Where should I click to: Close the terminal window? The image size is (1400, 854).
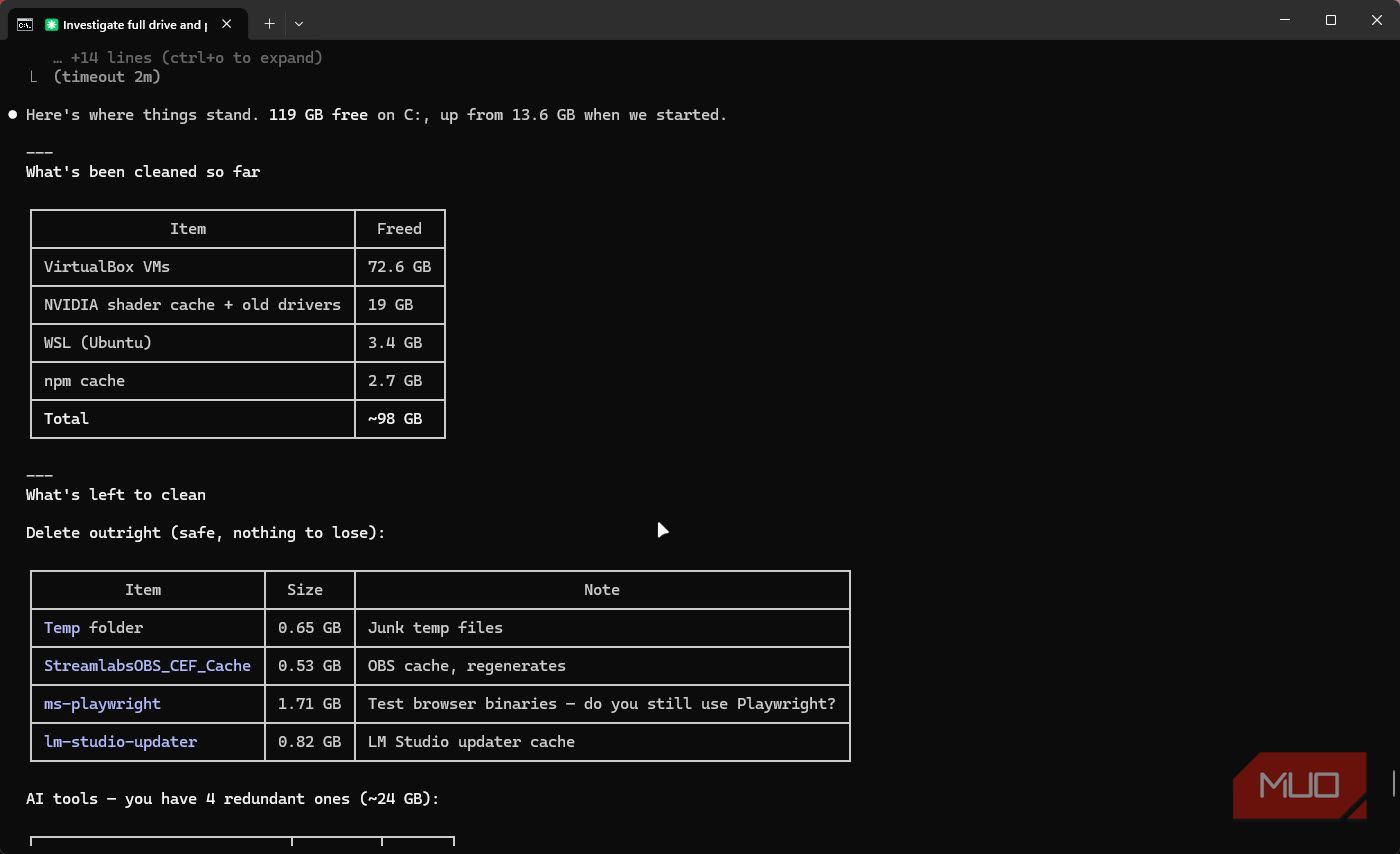point(1377,20)
